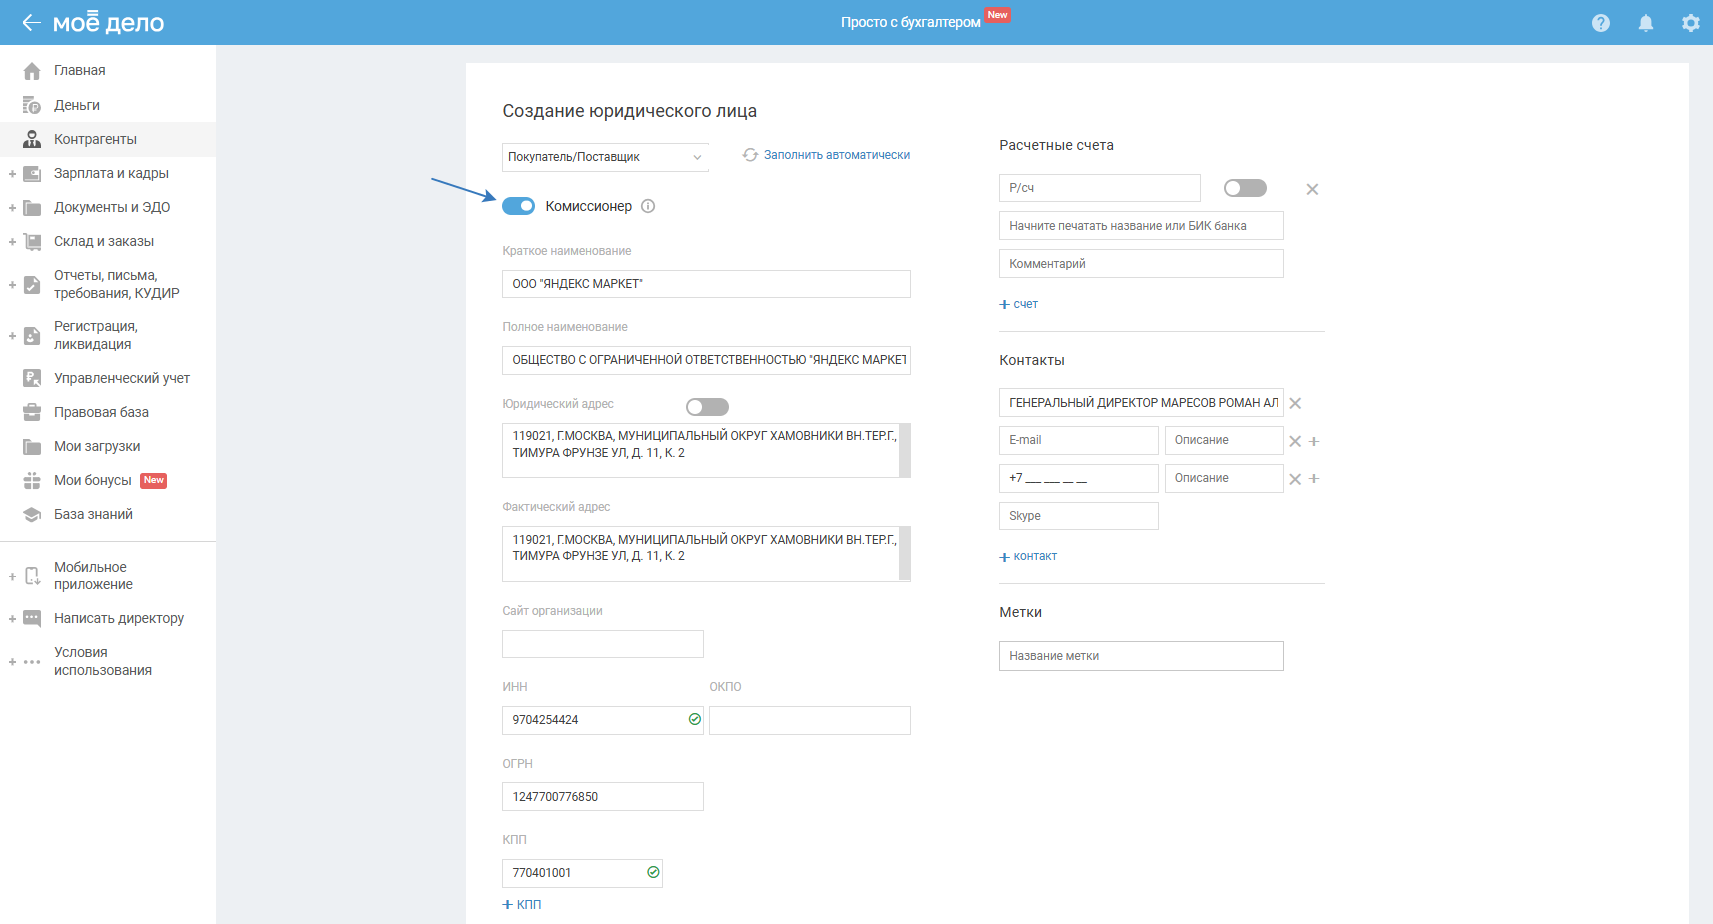Image resolution: width=1713 pixels, height=924 pixels.
Task: Expand the Зарплата и кадры section
Action: click(12, 174)
